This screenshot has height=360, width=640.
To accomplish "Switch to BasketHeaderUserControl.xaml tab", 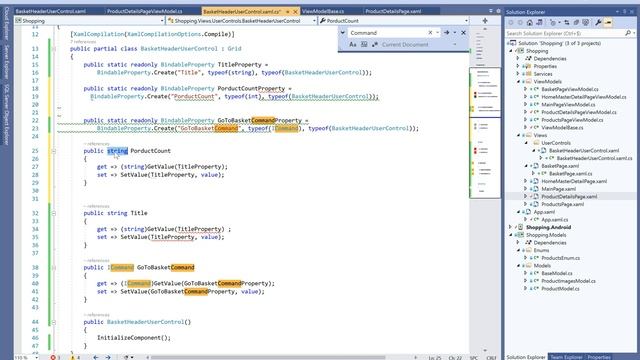I will [51, 11].
